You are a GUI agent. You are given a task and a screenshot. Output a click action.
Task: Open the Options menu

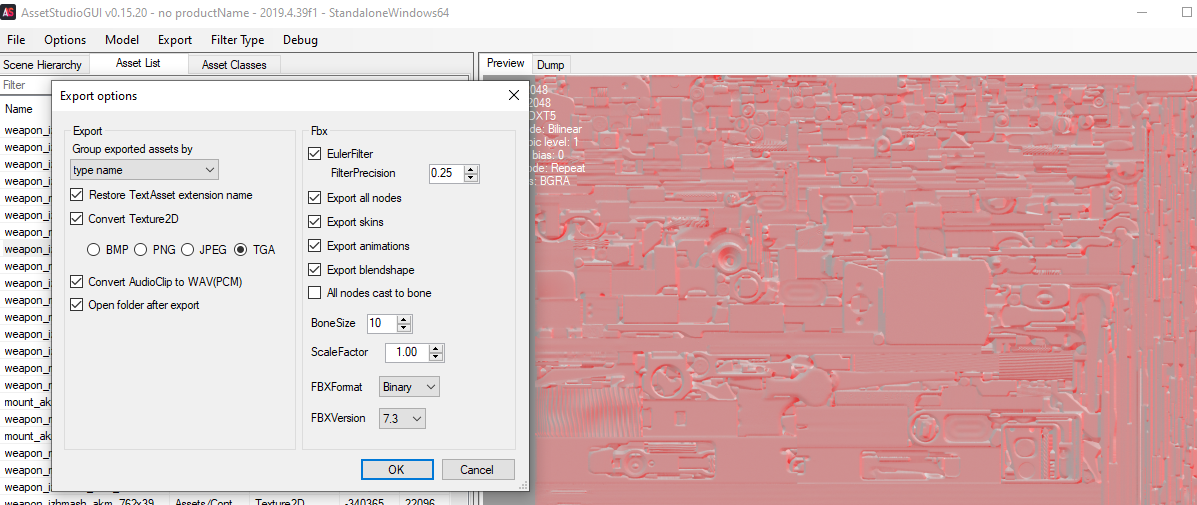click(x=65, y=40)
